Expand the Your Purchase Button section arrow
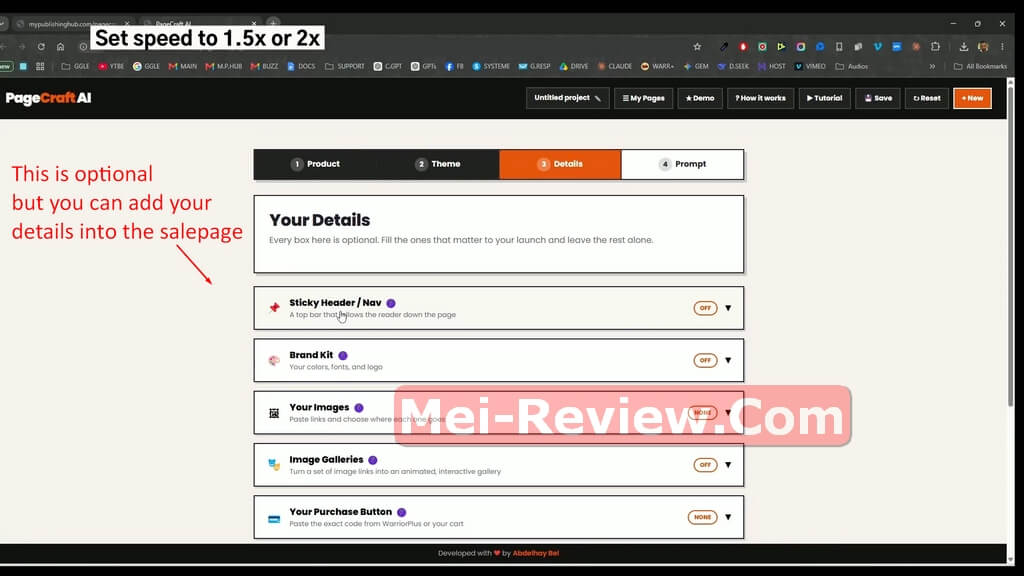The height and width of the screenshot is (576, 1024). pos(728,517)
